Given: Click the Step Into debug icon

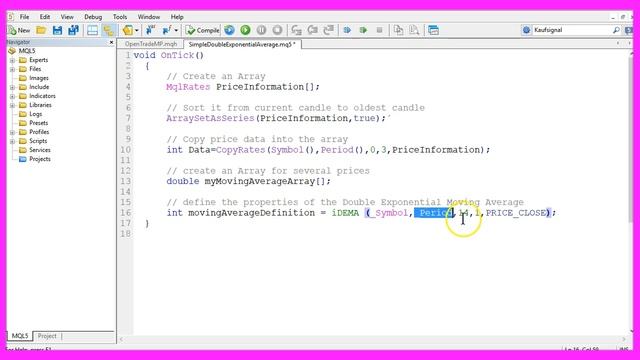Looking at the screenshot, I should (297, 30).
